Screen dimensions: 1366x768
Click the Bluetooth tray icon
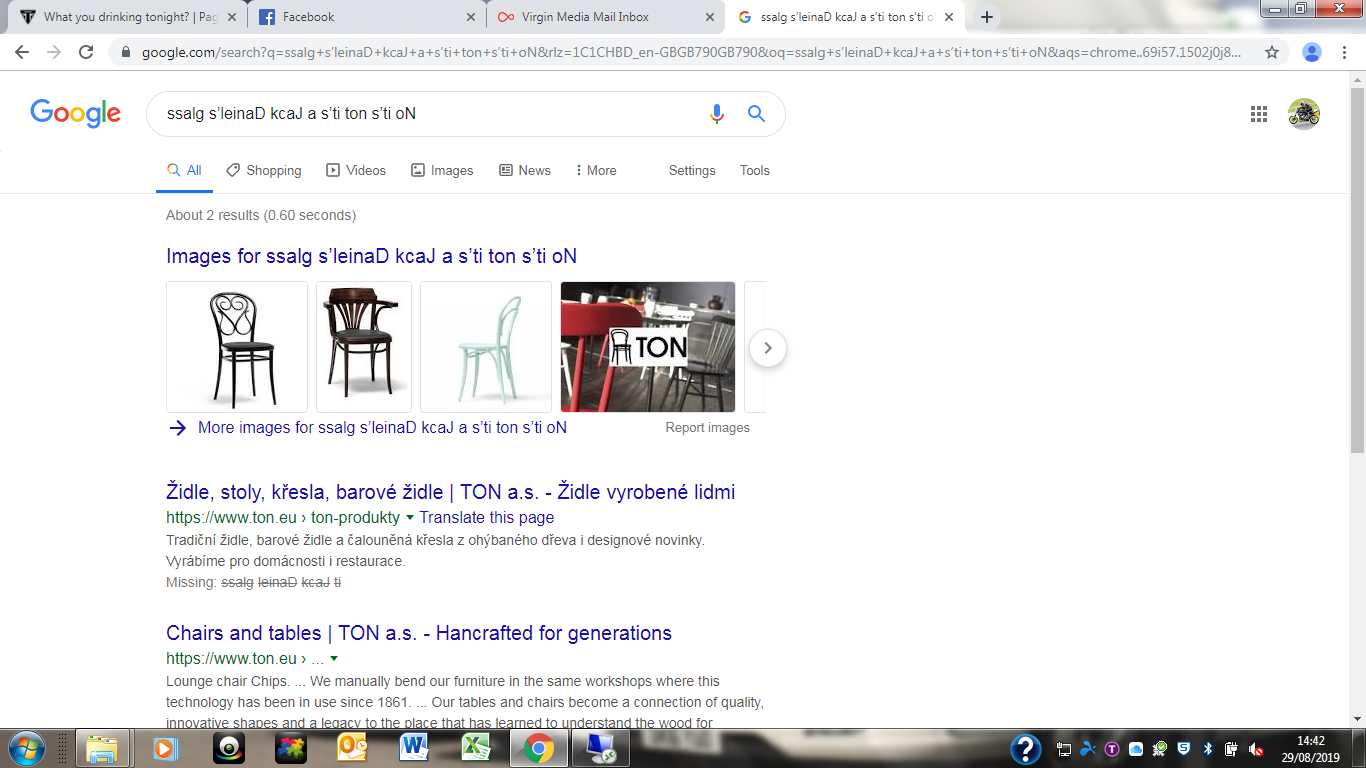click(x=1207, y=749)
